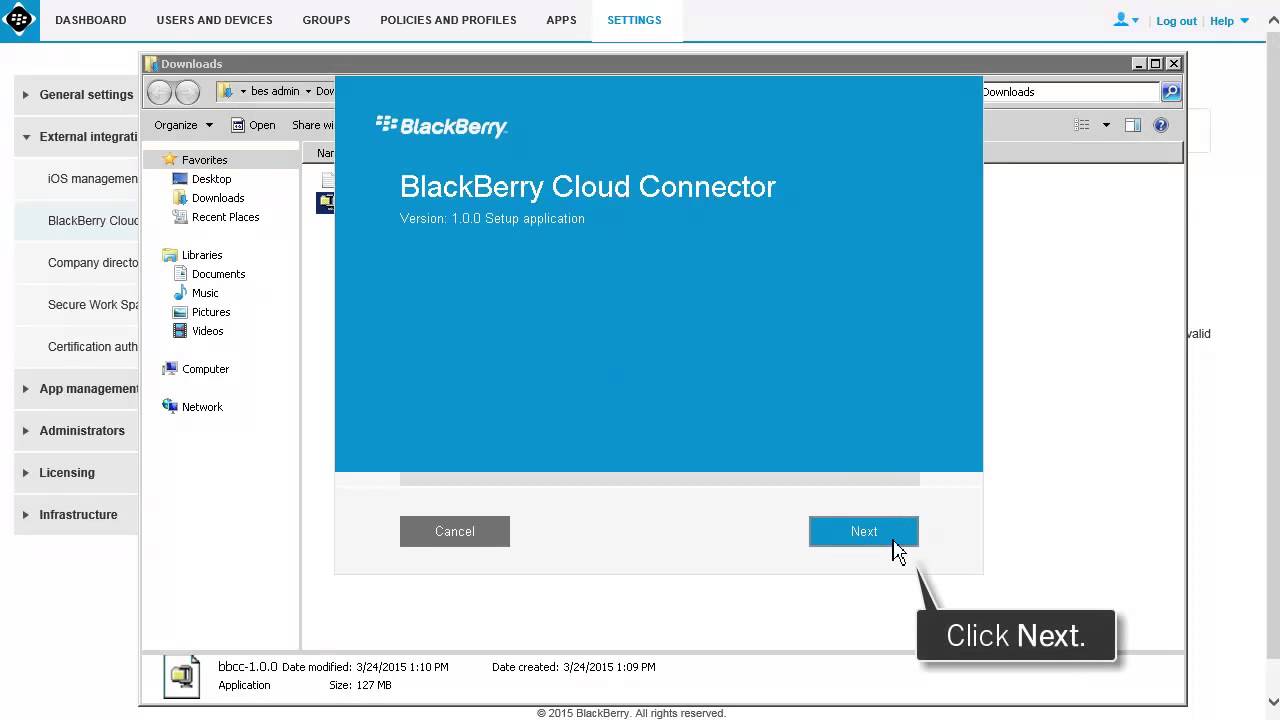Select Videos library
1280x720 pixels.
(207, 331)
